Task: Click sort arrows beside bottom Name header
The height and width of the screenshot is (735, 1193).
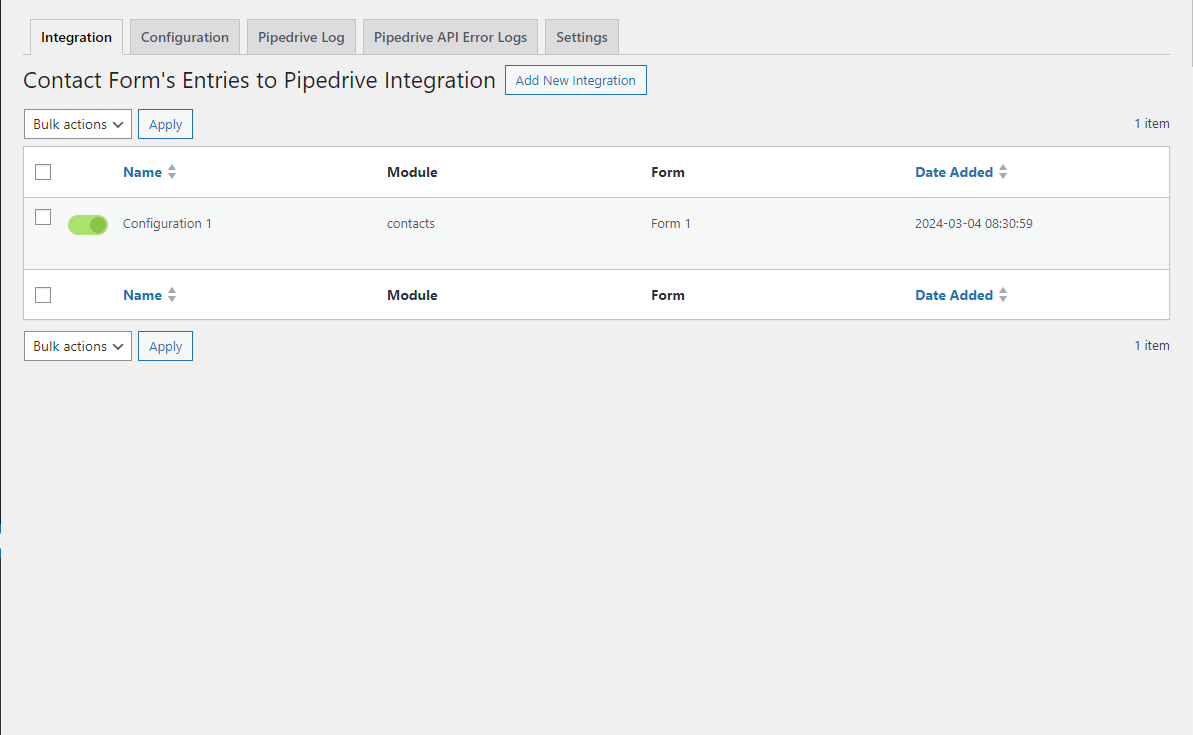Action: tap(172, 295)
